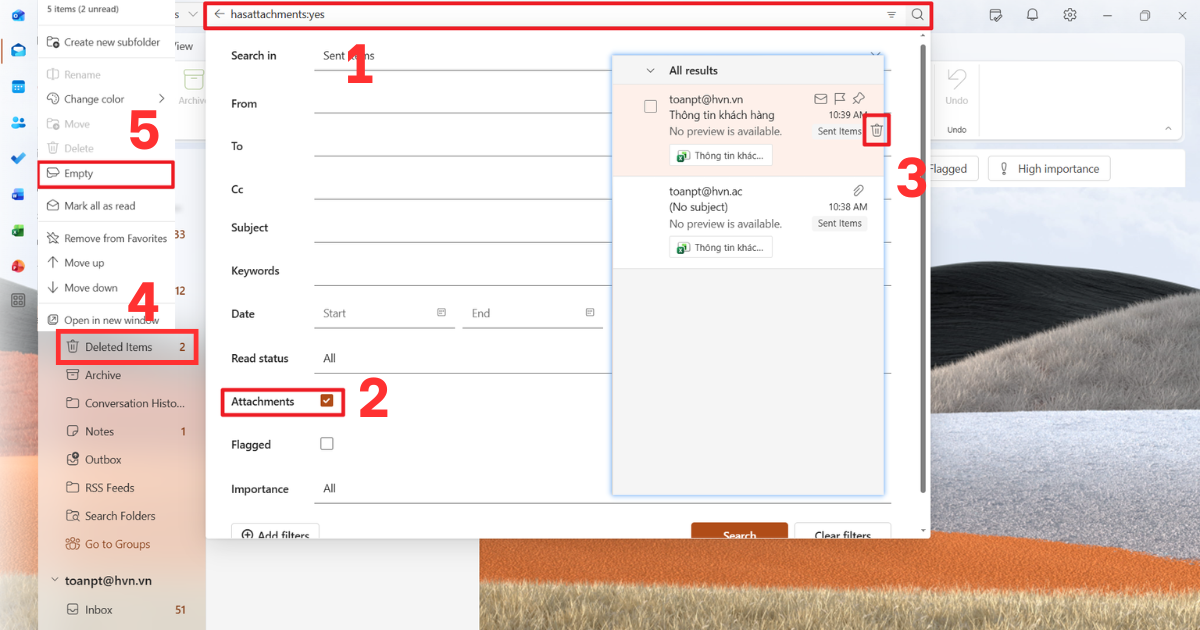Delete the first search result with trash icon
The image size is (1200, 630).
tap(876, 130)
